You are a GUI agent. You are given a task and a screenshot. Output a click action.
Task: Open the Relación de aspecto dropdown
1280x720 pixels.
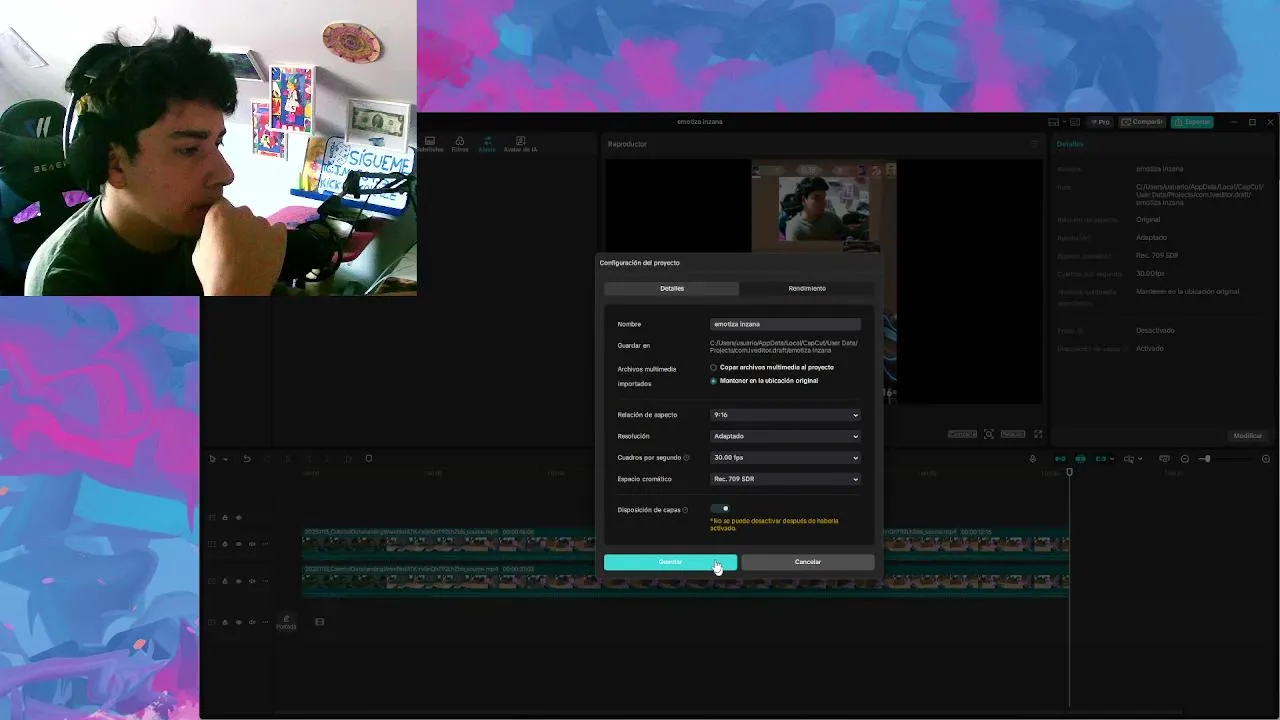[x=785, y=415]
